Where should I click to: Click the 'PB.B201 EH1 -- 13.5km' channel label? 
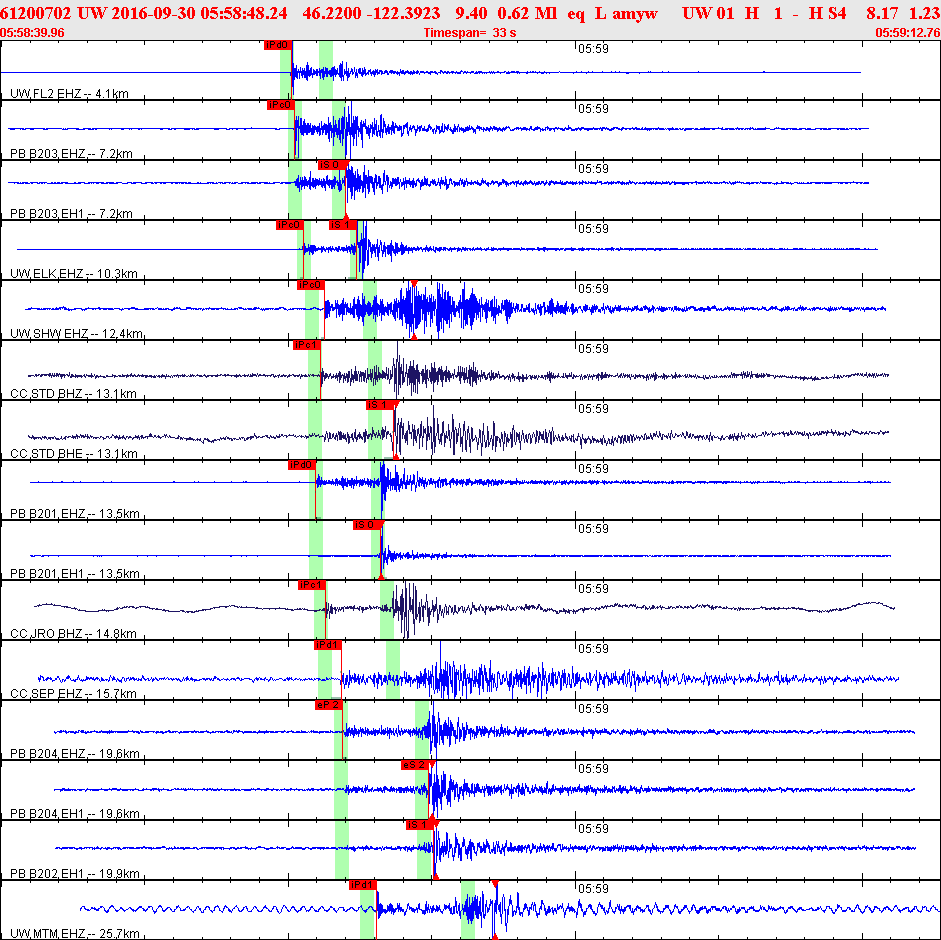[x=74, y=574]
